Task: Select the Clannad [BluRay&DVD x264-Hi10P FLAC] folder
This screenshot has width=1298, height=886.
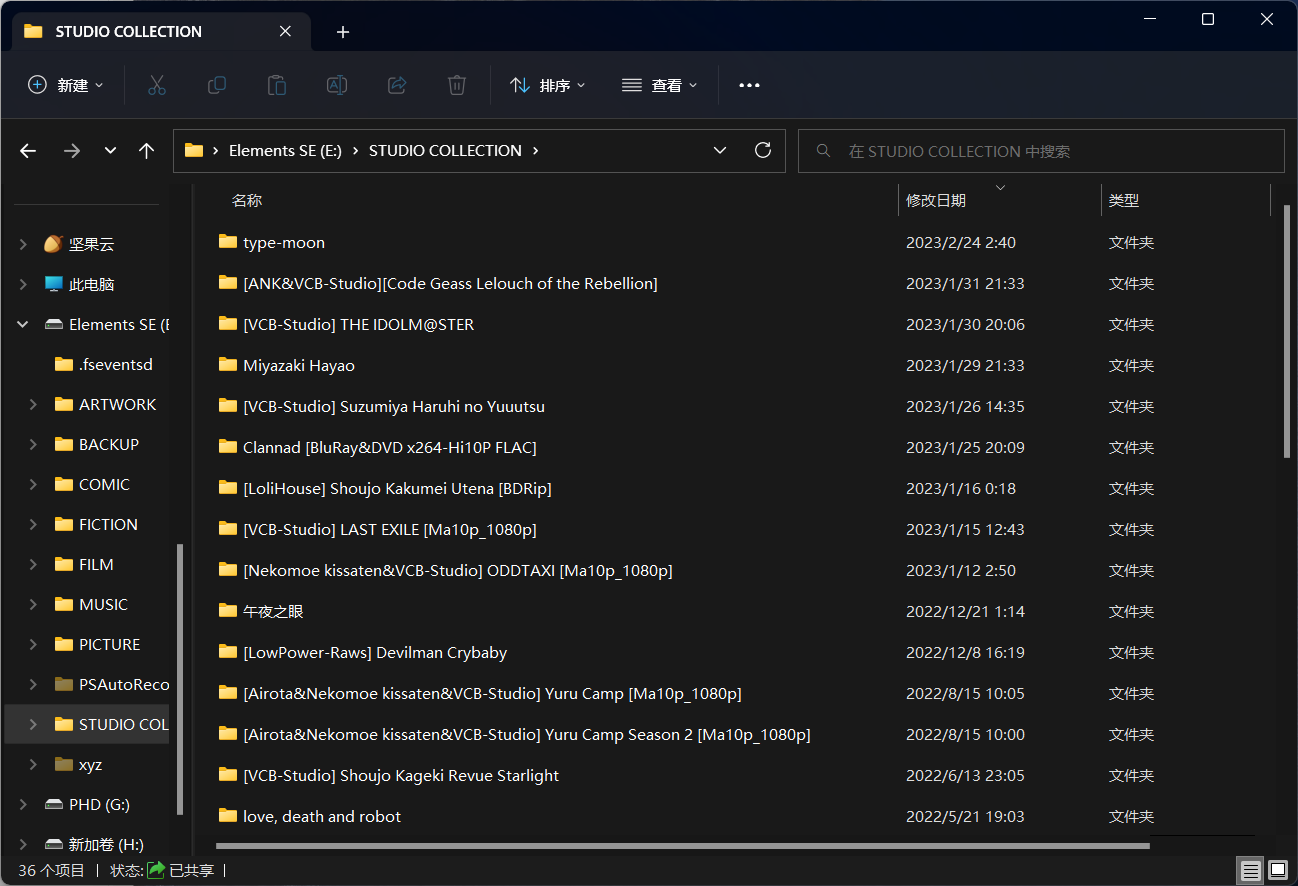Action: (390, 447)
